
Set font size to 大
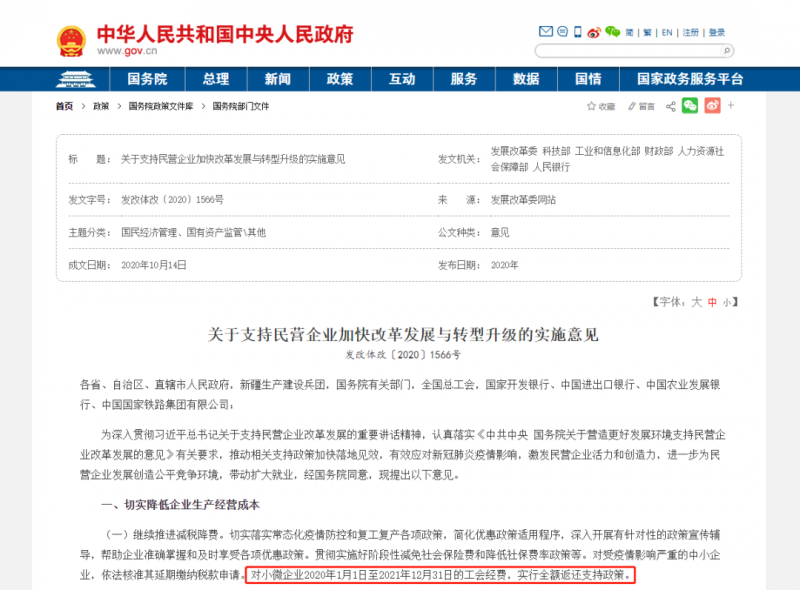point(697,301)
